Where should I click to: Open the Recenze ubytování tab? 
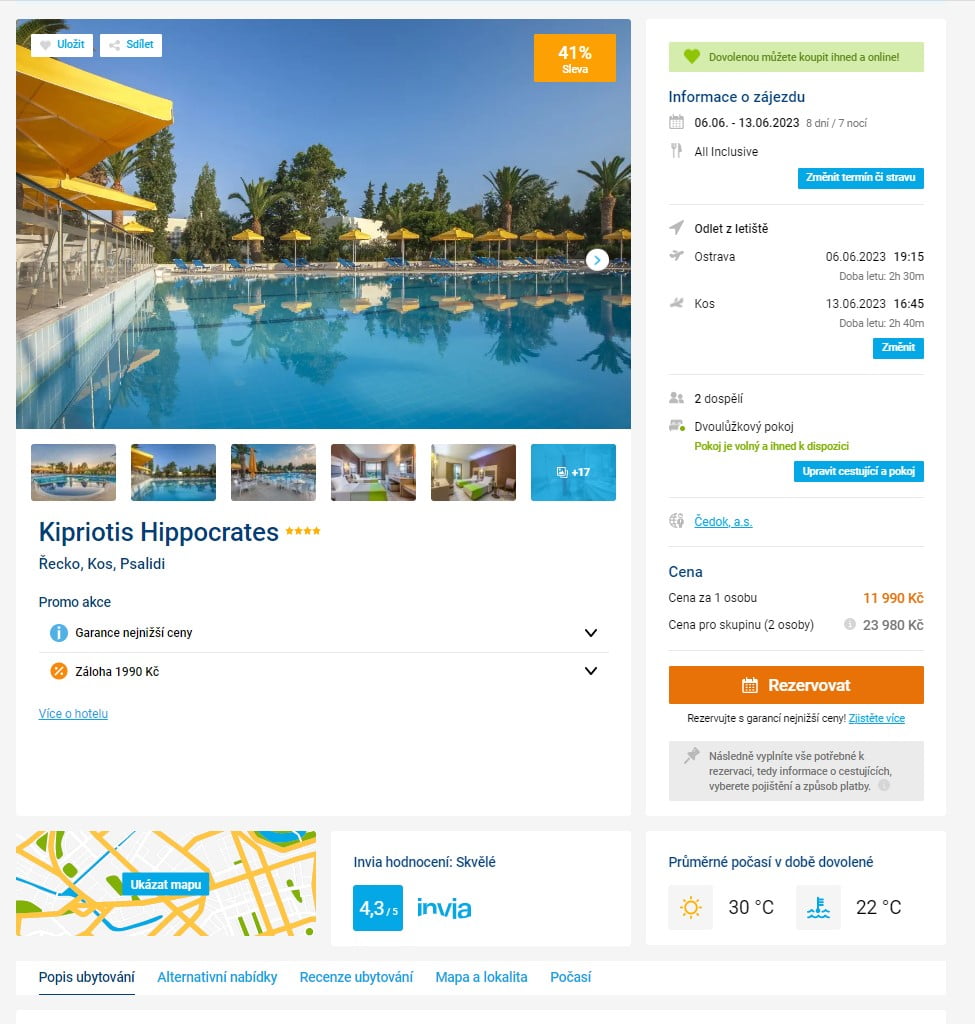point(356,977)
